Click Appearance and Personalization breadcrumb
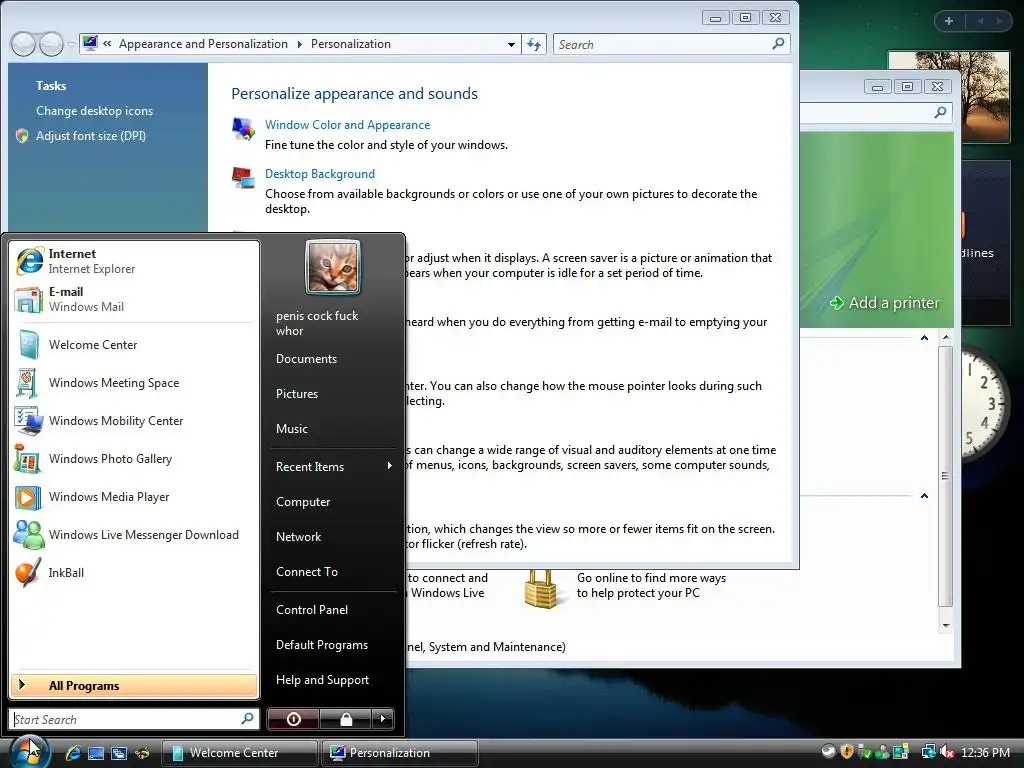 pyautogui.click(x=203, y=44)
